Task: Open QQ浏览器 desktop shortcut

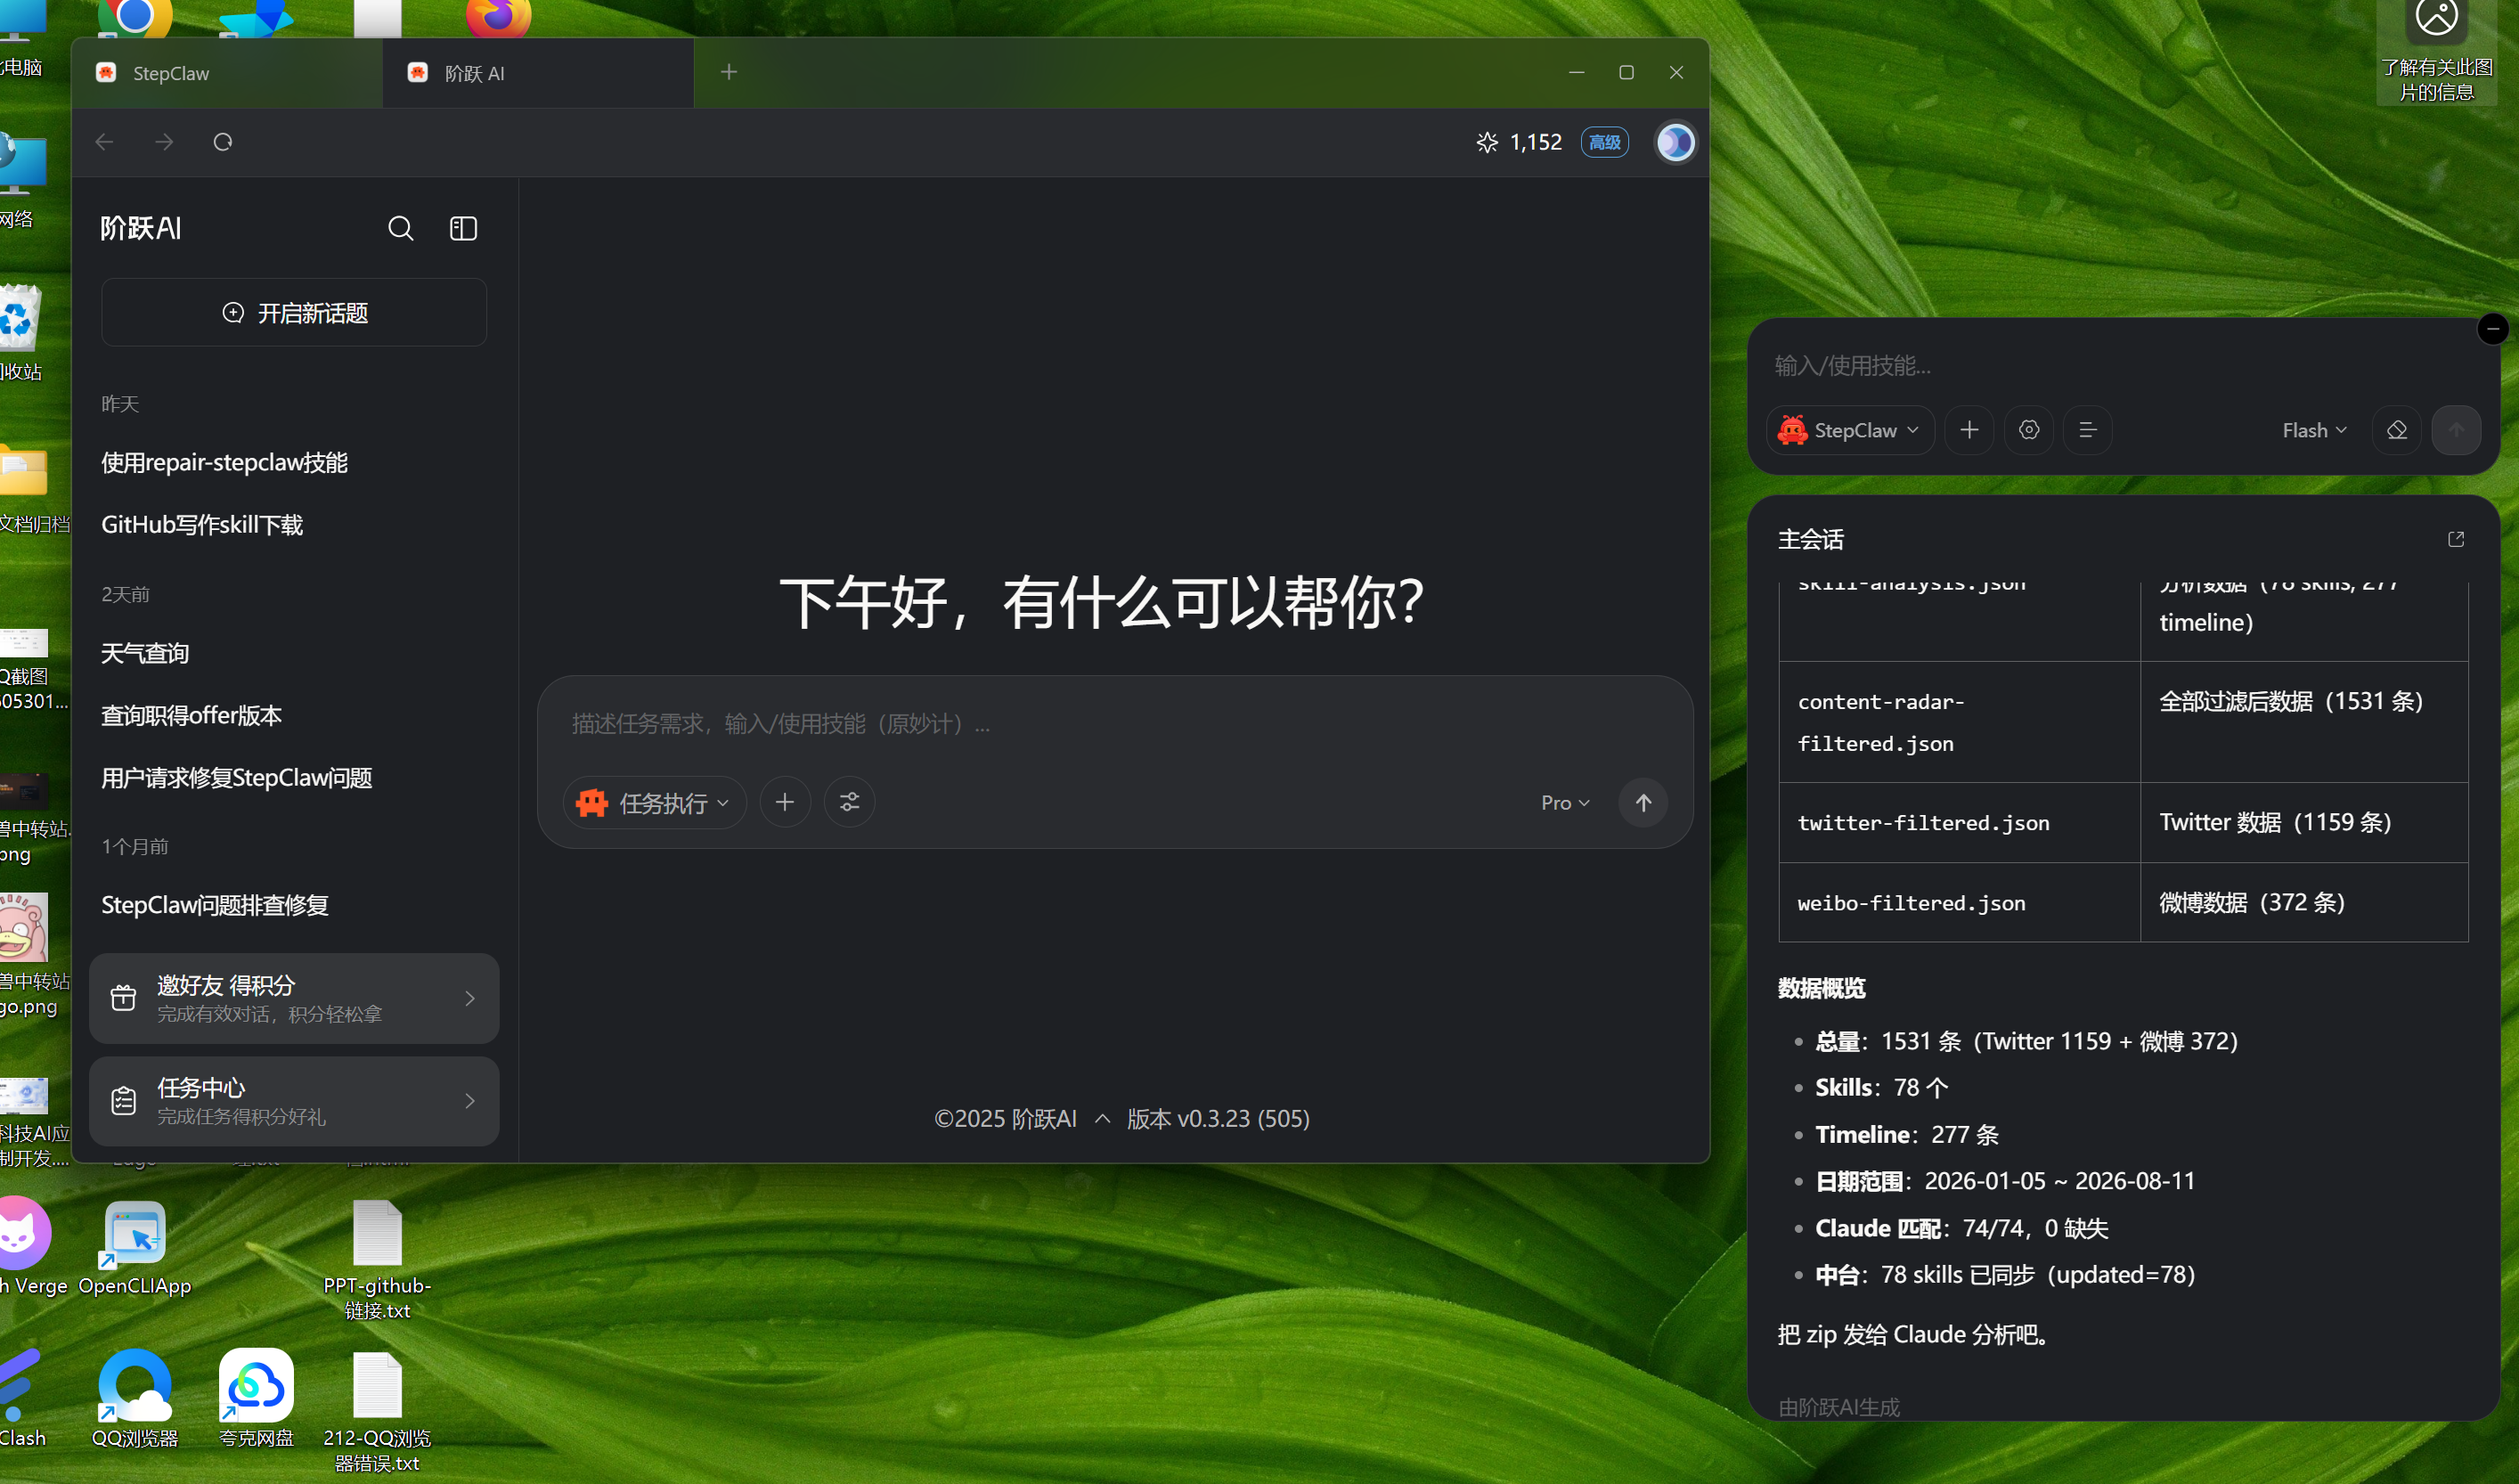Action: coord(135,1398)
